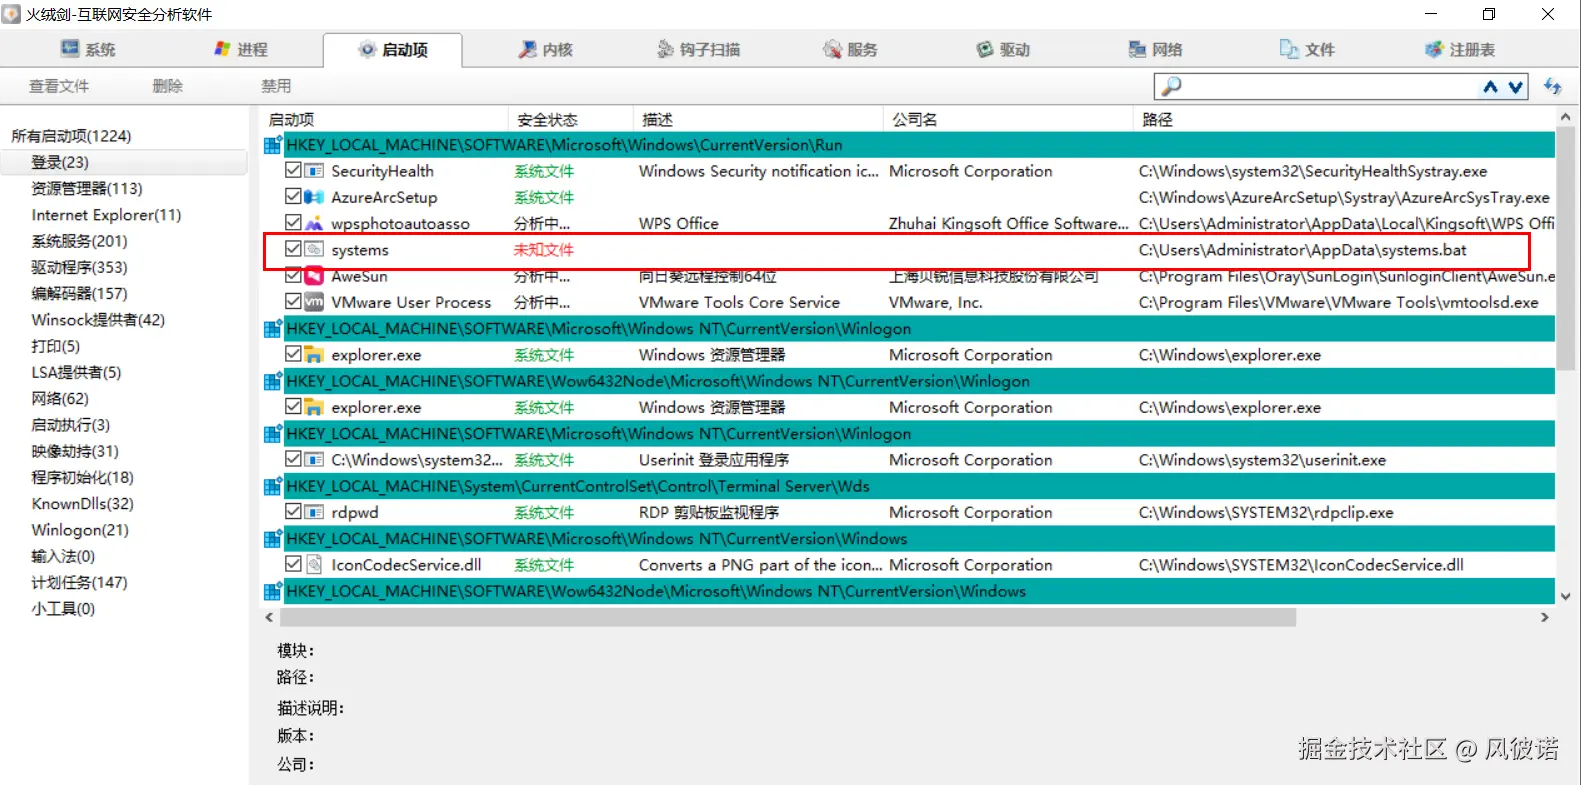This screenshot has height=785, width=1581.
Task: Switch to 钩子扫描 tab
Action: (x=698, y=49)
